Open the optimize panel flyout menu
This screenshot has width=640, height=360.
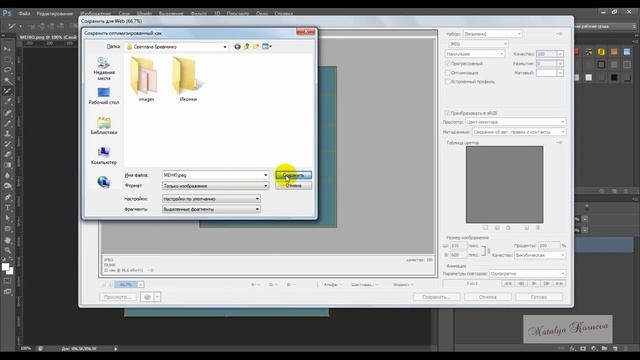[x=559, y=34]
